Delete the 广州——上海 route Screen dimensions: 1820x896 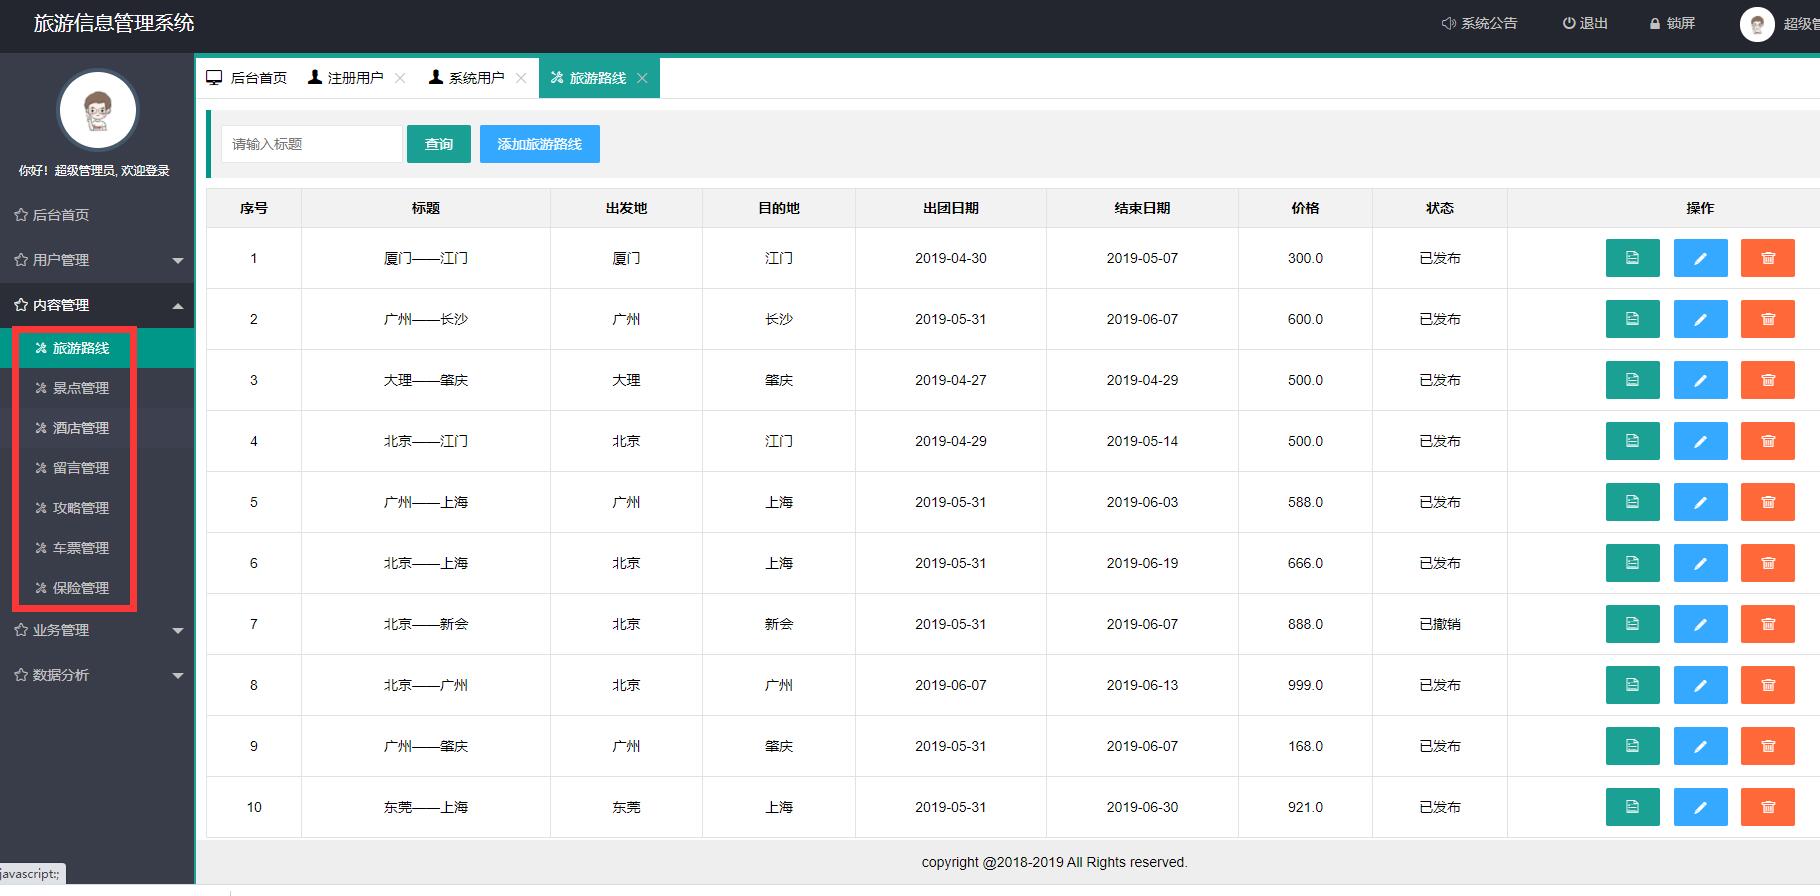1767,502
